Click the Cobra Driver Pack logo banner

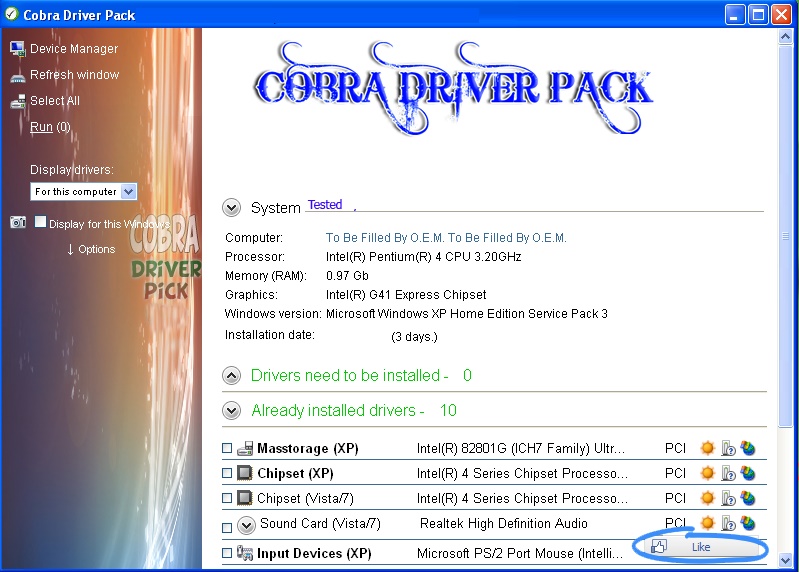coord(454,88)
